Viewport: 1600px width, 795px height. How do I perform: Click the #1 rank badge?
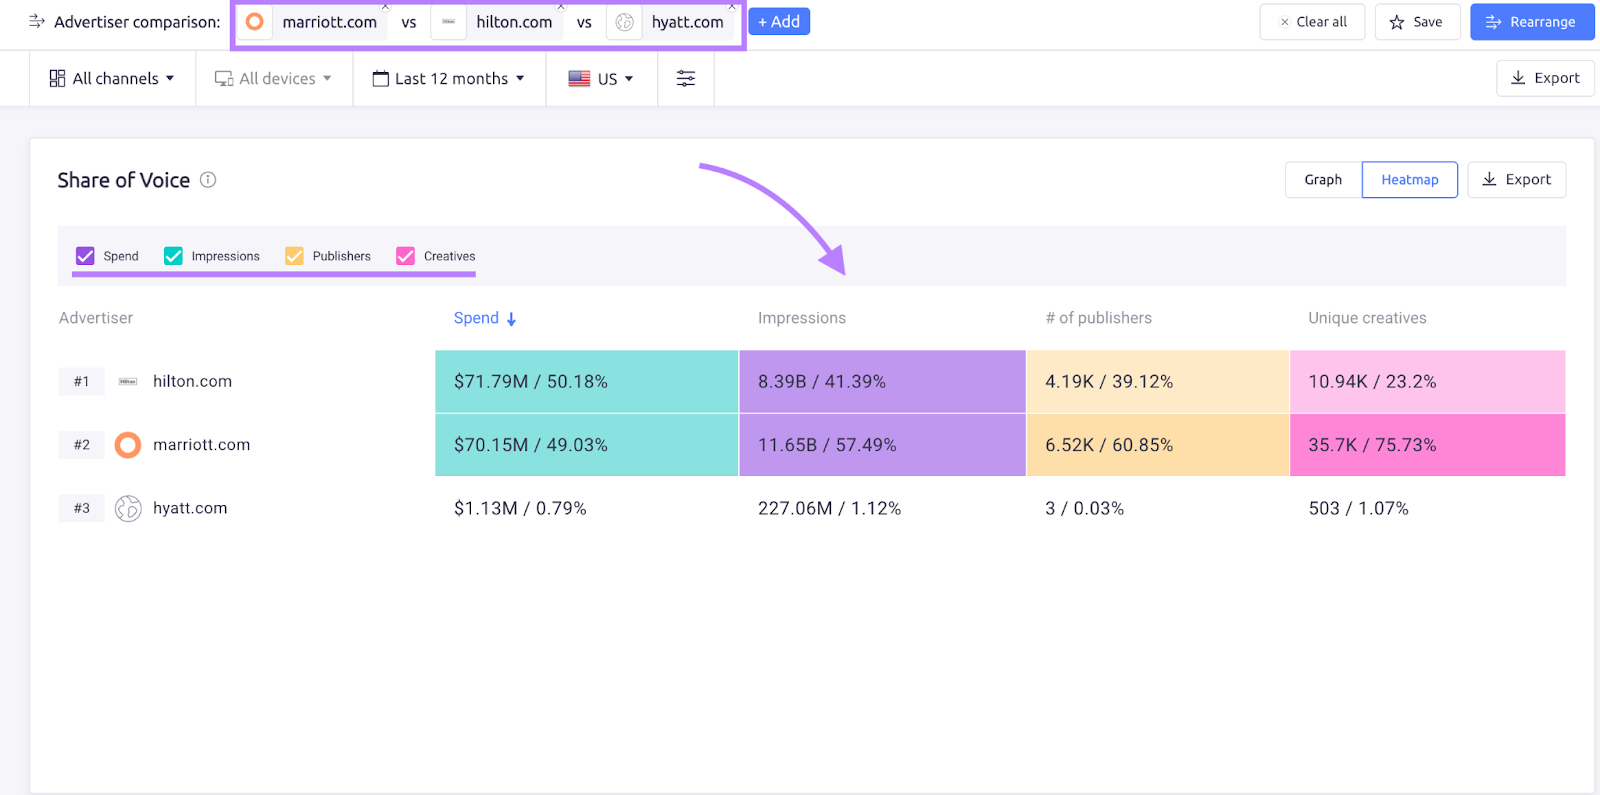click(82, 381)
